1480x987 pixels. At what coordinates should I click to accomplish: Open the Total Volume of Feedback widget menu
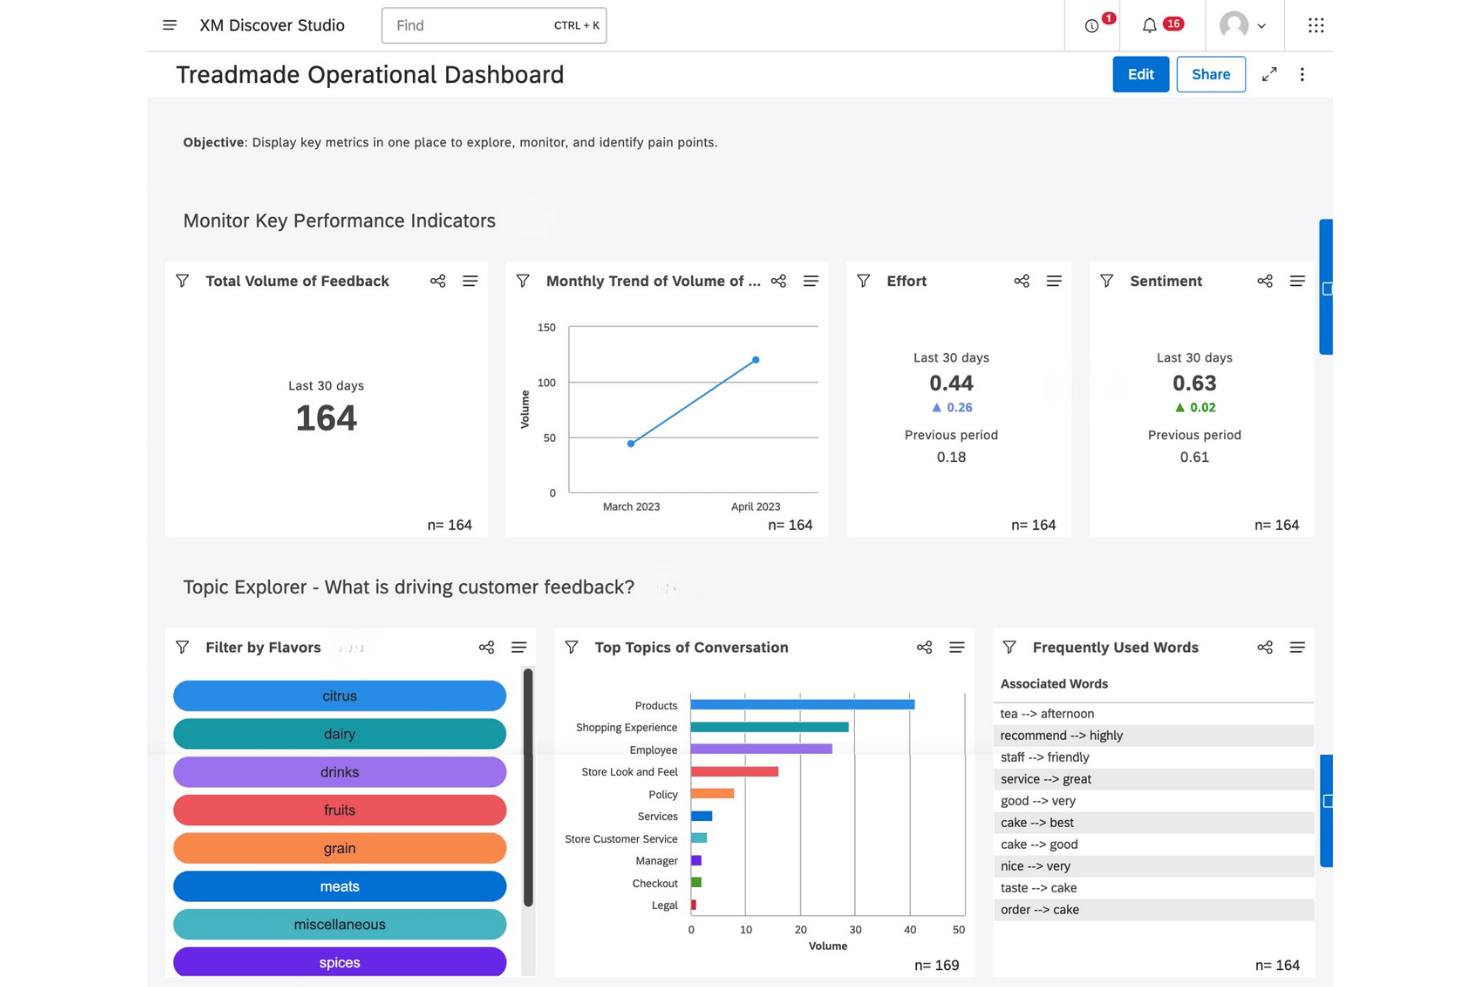tap(470, 281)
